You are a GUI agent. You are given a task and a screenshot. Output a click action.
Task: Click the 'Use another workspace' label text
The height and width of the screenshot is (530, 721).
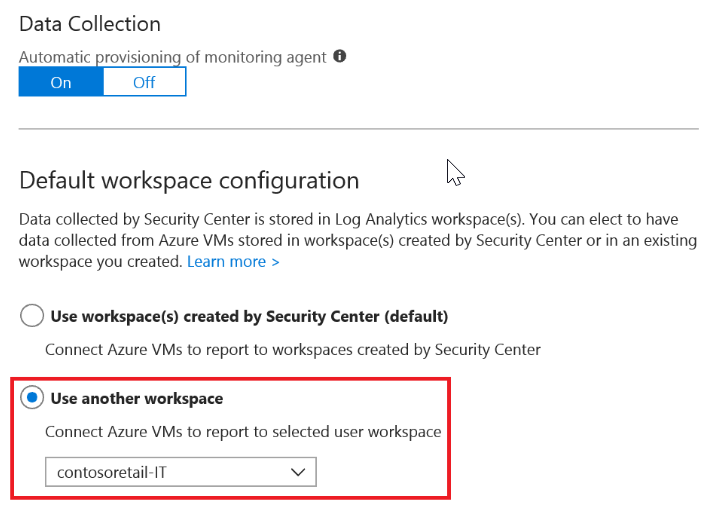coord(137,398)
